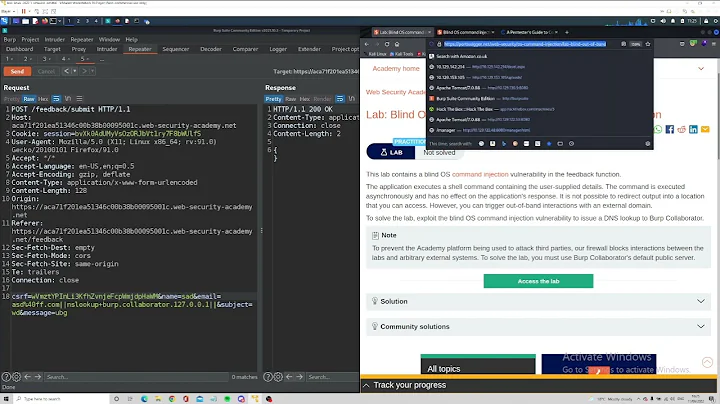Switch to the Sequencer tab
Image resolution: width=720 pixels, height=404 pixels.
coord(175,49)
